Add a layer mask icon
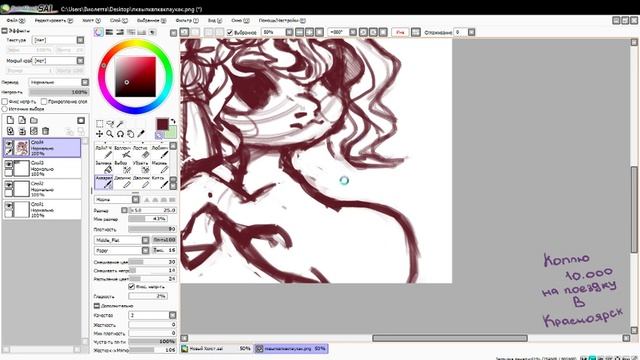640x360 pixels. (x=81, y=120)
